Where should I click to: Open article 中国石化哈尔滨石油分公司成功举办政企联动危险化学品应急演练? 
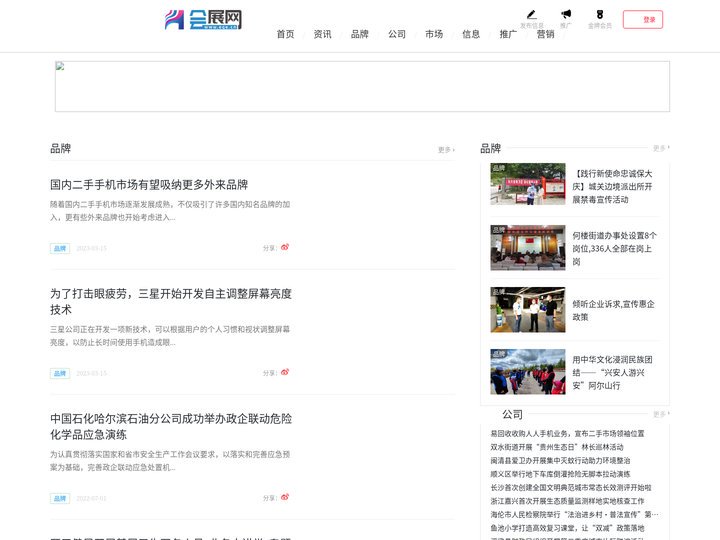(171, 427)
